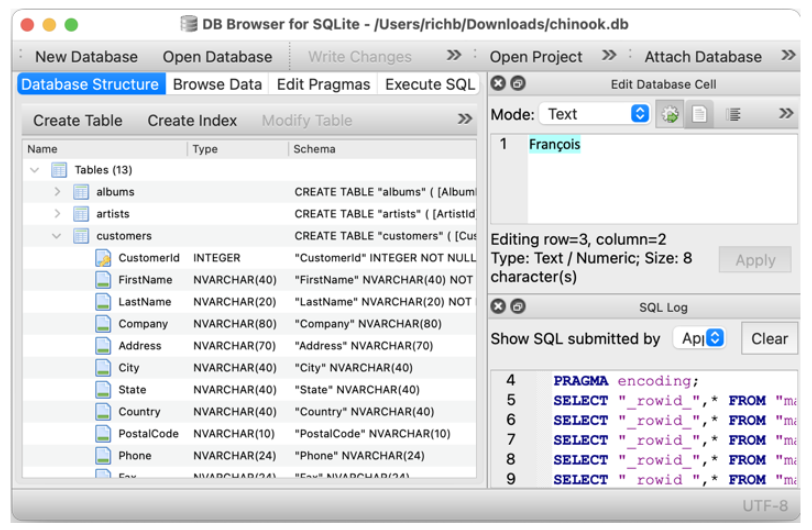Expand the artists table node

(57, 213)
